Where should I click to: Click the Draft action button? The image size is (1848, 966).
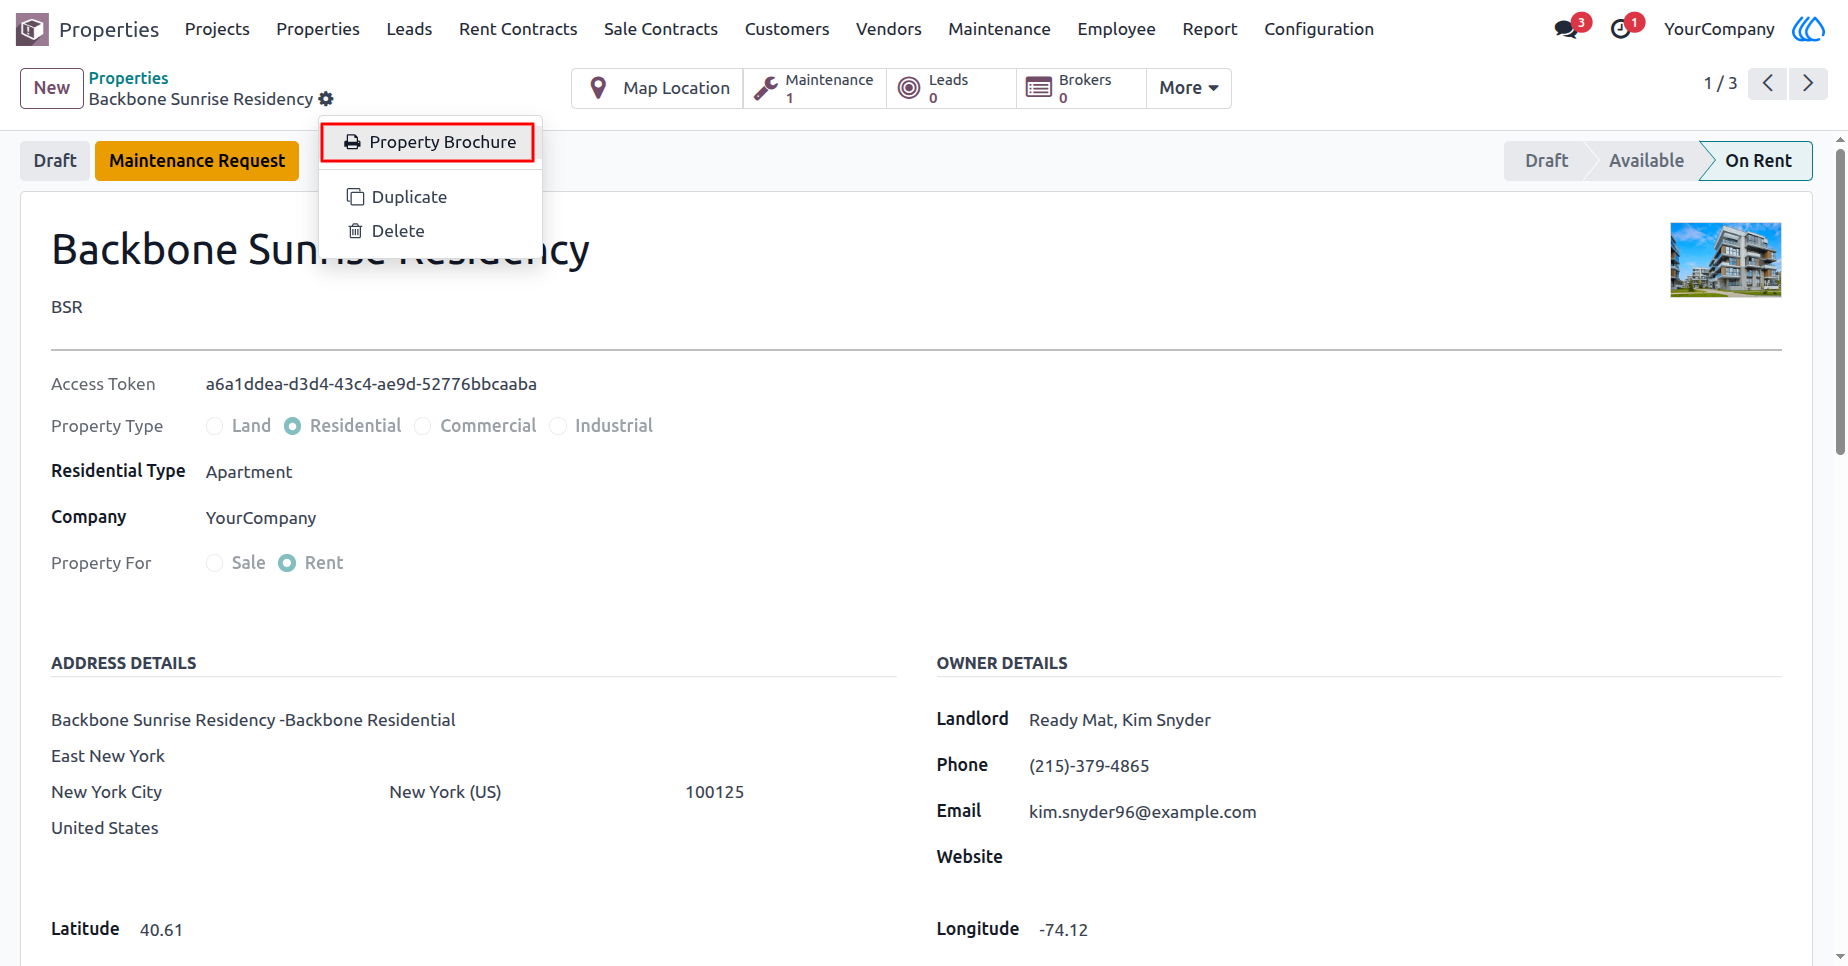click(55, 161)
